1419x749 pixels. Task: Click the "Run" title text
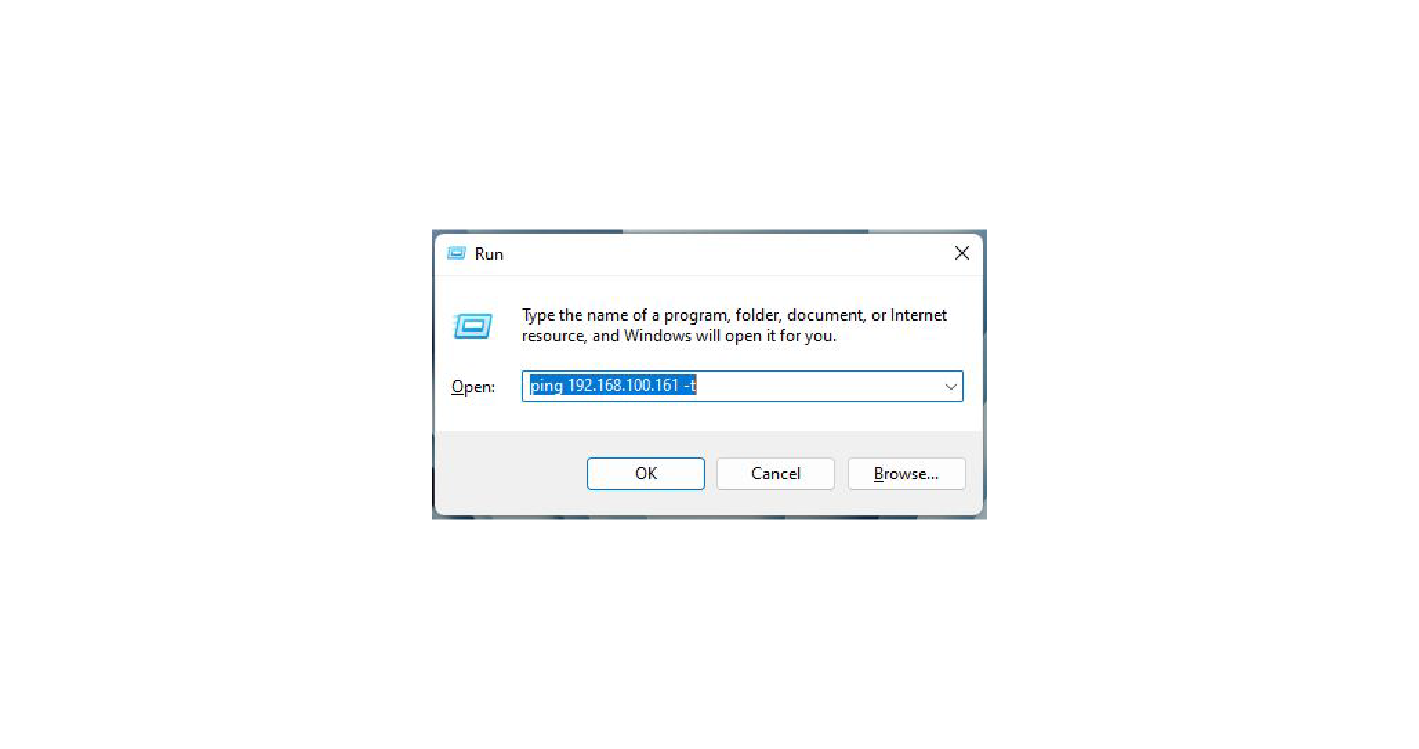[x=489, y=254]
